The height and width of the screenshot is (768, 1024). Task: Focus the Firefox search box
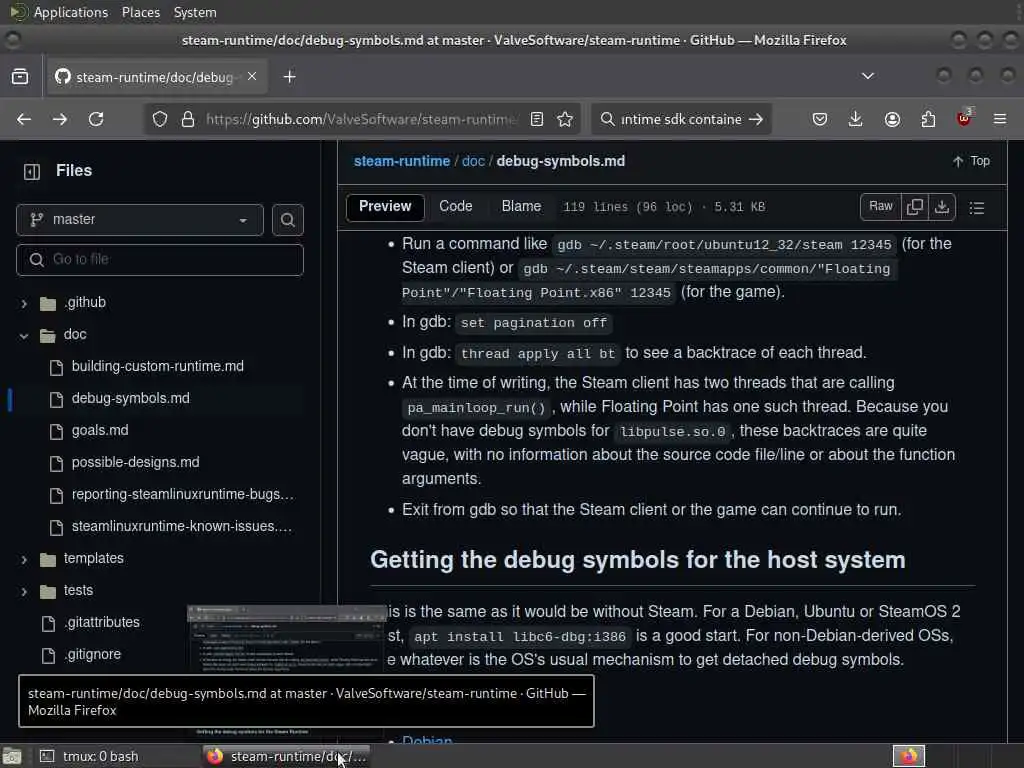[681, 119]
